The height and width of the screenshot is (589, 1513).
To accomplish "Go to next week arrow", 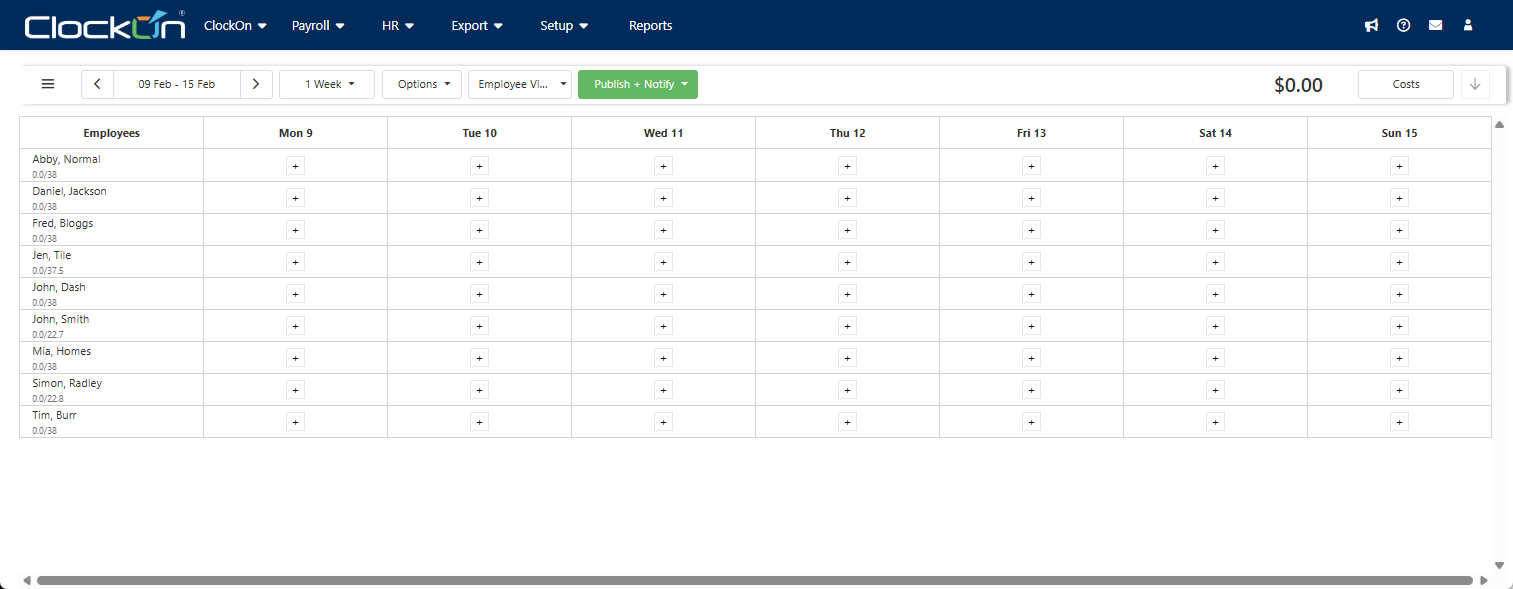I will pos(256,84).
